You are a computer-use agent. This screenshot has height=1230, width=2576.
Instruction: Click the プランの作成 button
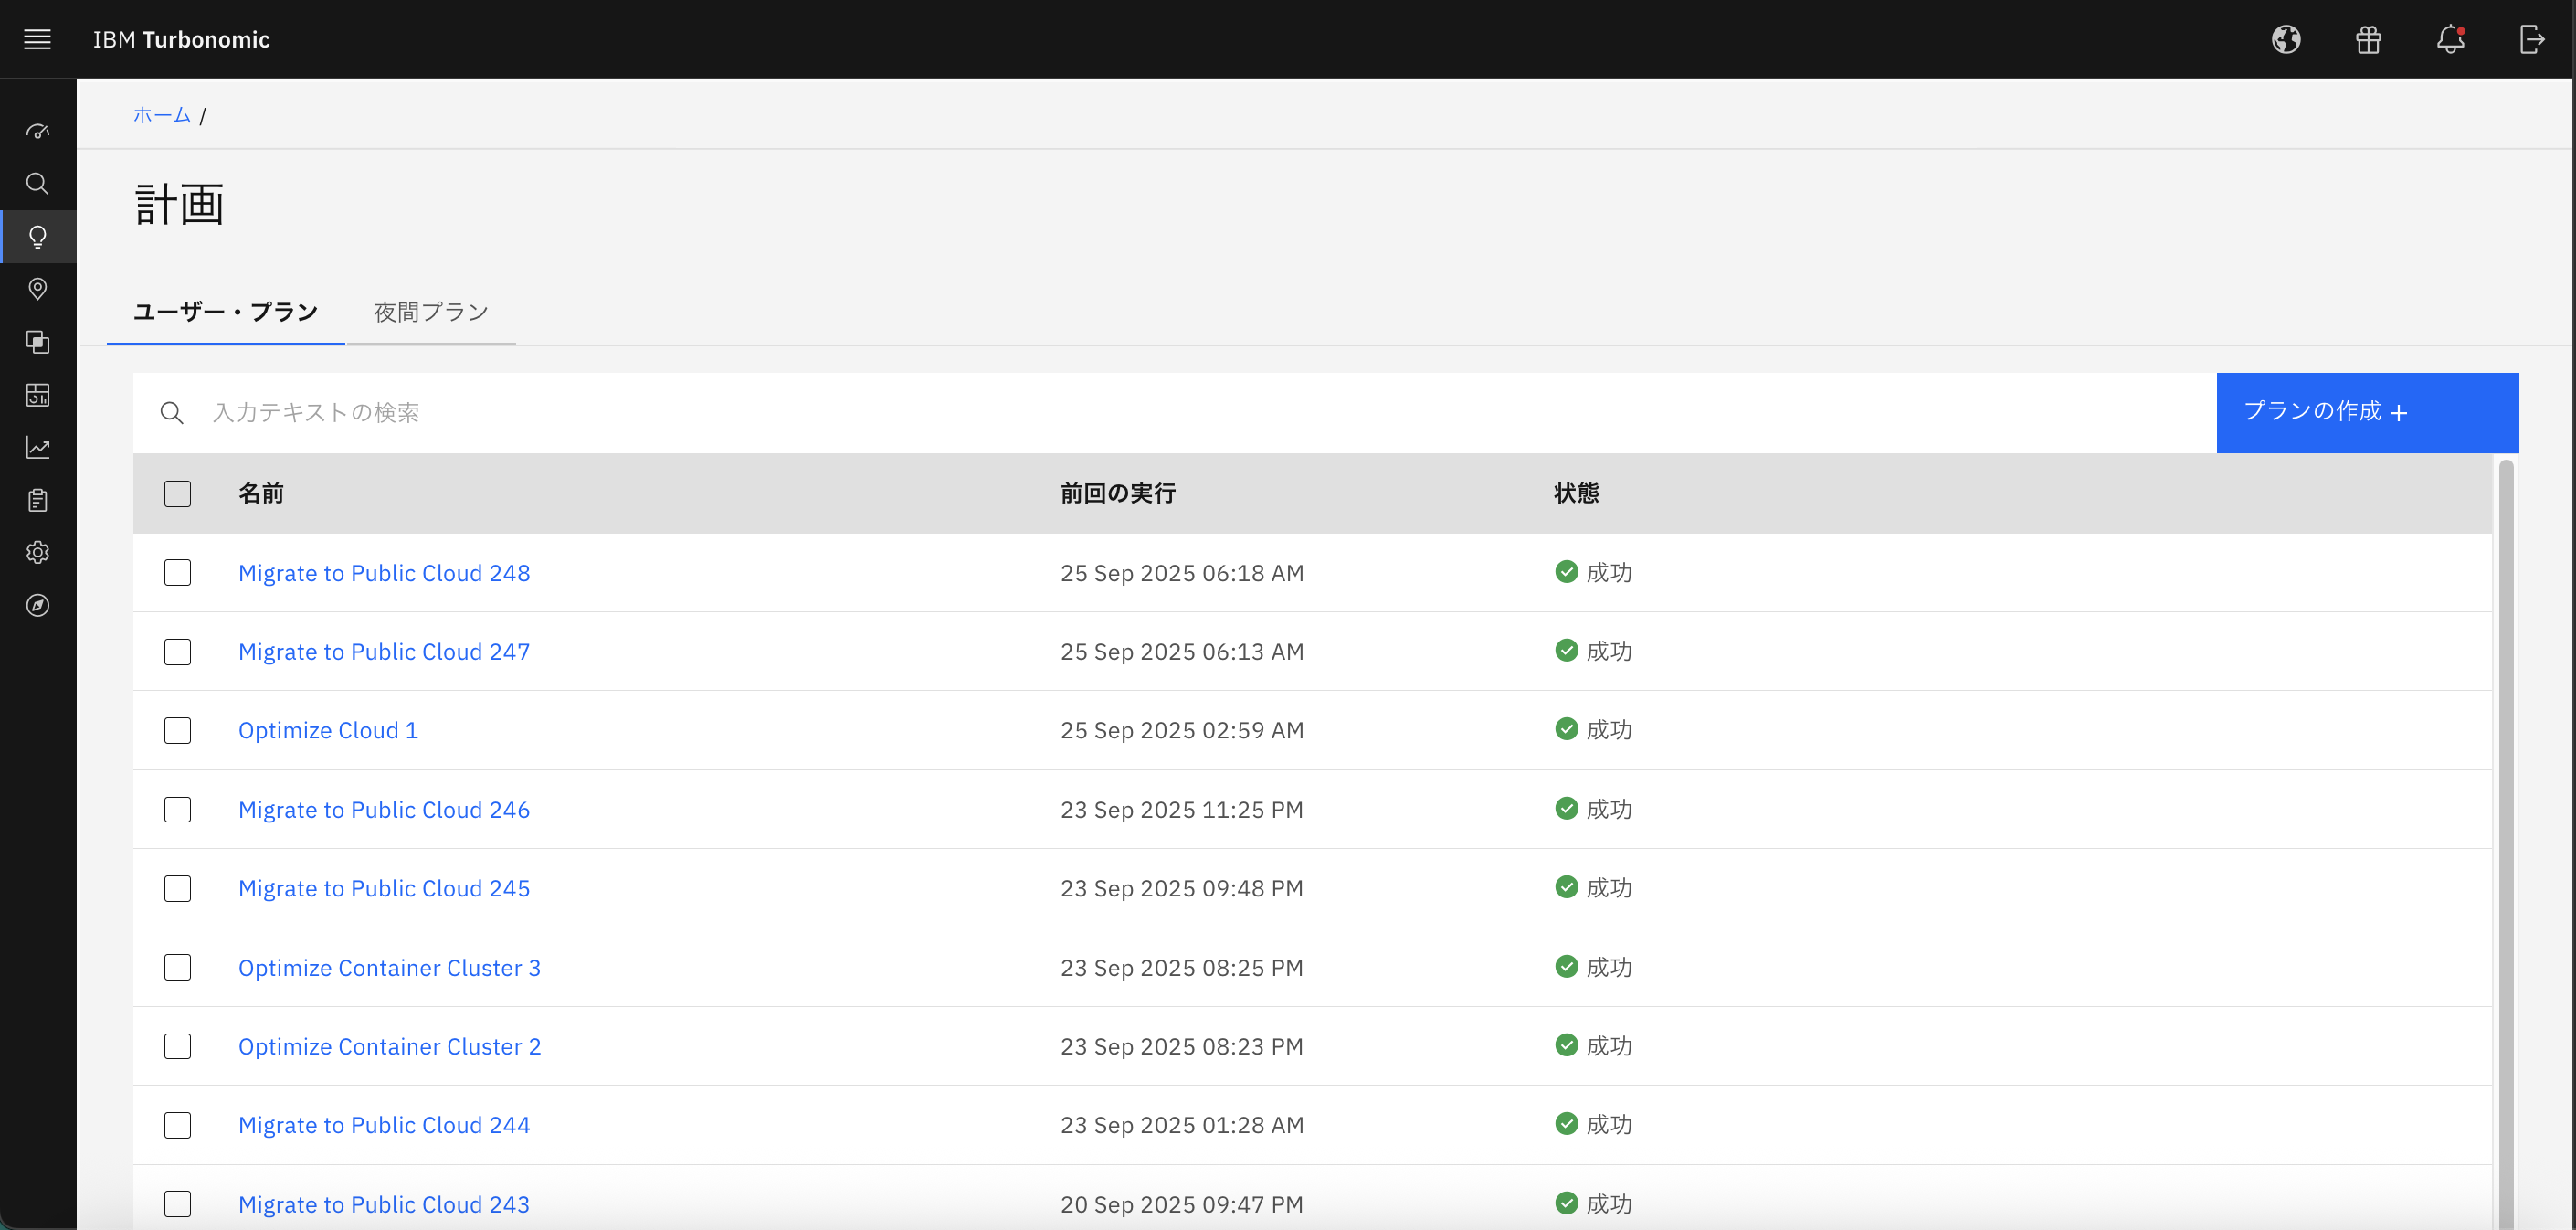tap(2366, 412)
